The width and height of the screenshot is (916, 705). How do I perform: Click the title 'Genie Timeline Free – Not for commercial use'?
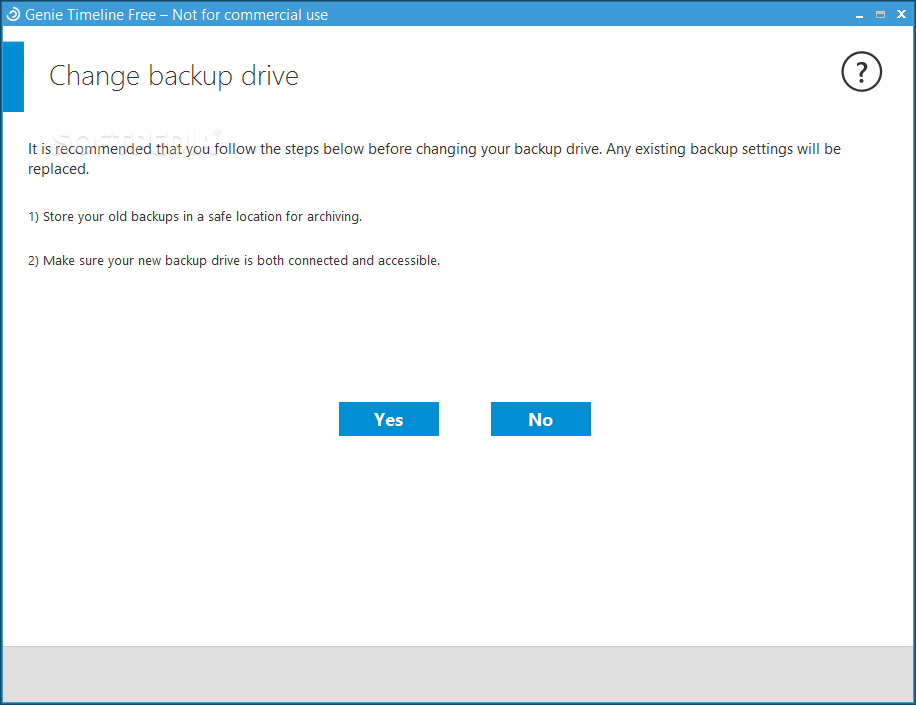[x=176, y=15]
